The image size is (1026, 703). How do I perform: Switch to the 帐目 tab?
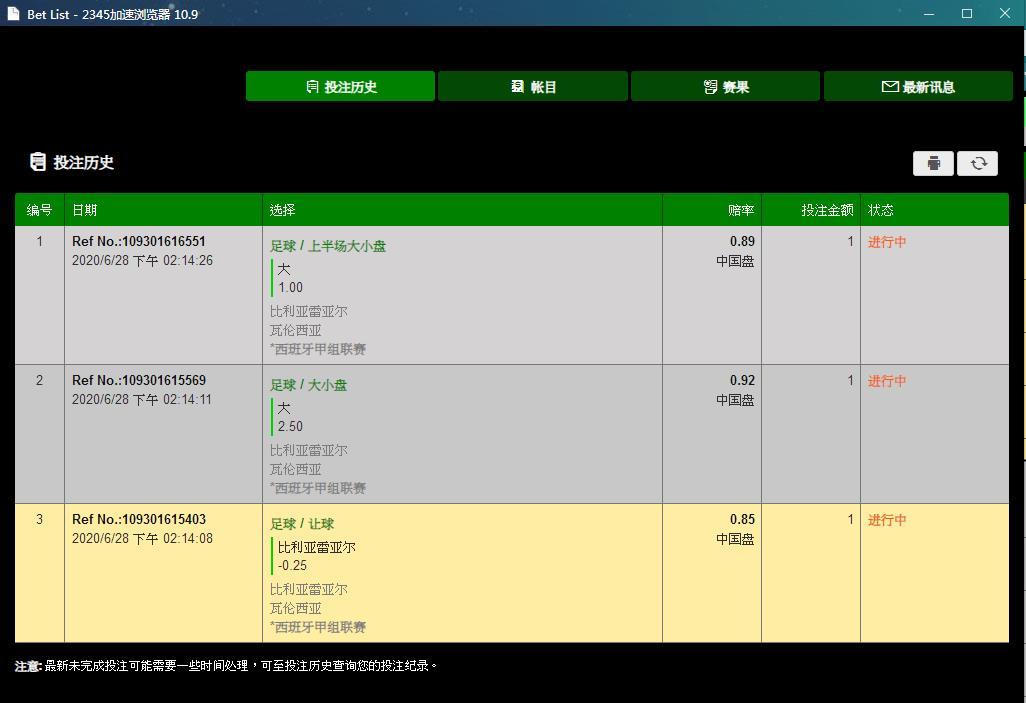pyautogui.click(x=533, y=86)
